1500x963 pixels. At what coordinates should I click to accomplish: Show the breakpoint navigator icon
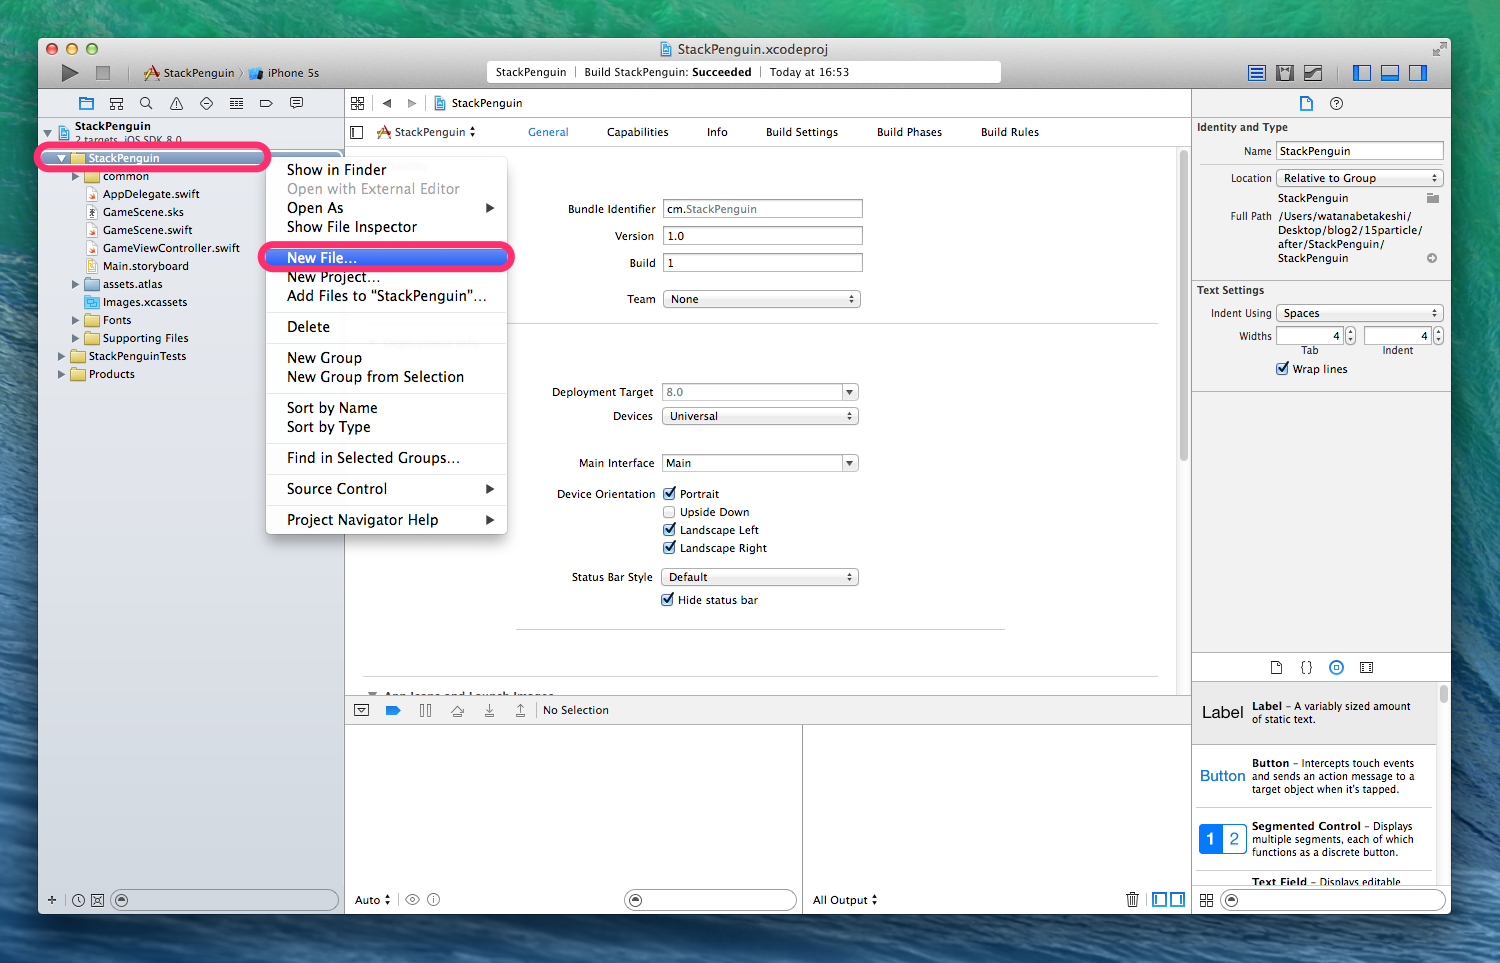tap(266, 103)
